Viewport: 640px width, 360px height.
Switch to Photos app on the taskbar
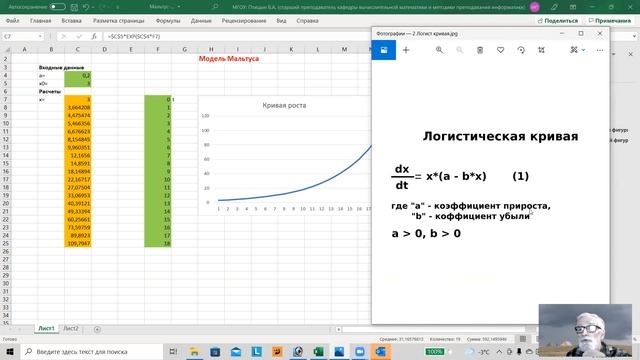coord(339,351)
